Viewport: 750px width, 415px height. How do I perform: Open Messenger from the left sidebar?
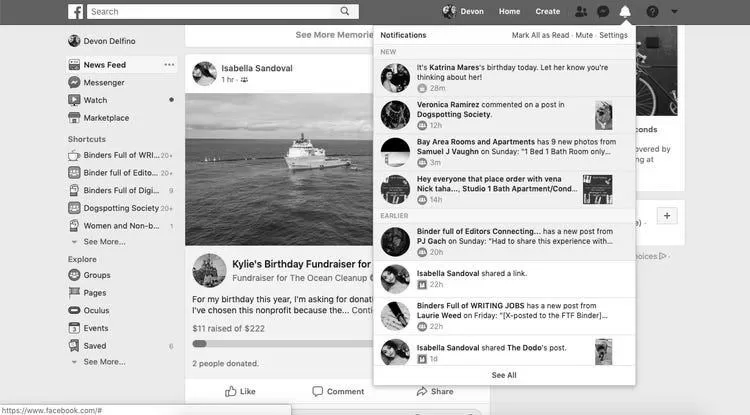pyautogui.click(x=104, y=83)
